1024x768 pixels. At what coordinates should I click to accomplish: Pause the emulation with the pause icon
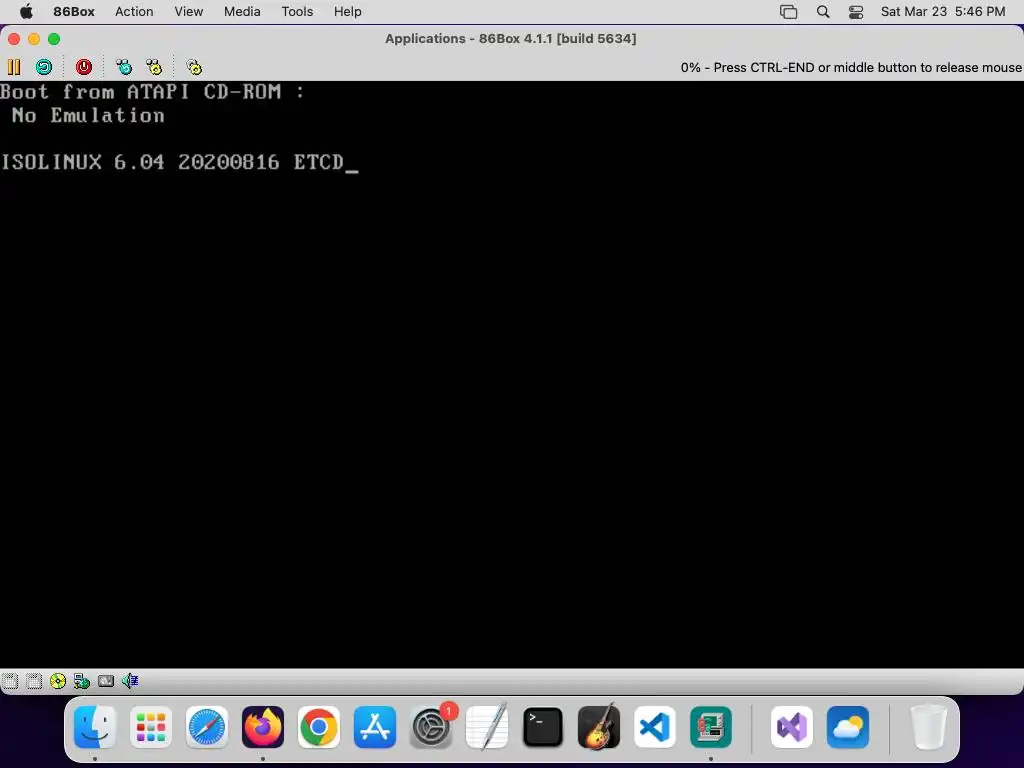coord(14,67)
